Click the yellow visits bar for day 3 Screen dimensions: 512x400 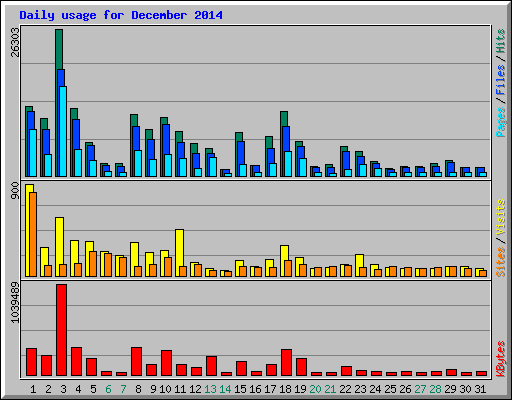coord(59,241)
